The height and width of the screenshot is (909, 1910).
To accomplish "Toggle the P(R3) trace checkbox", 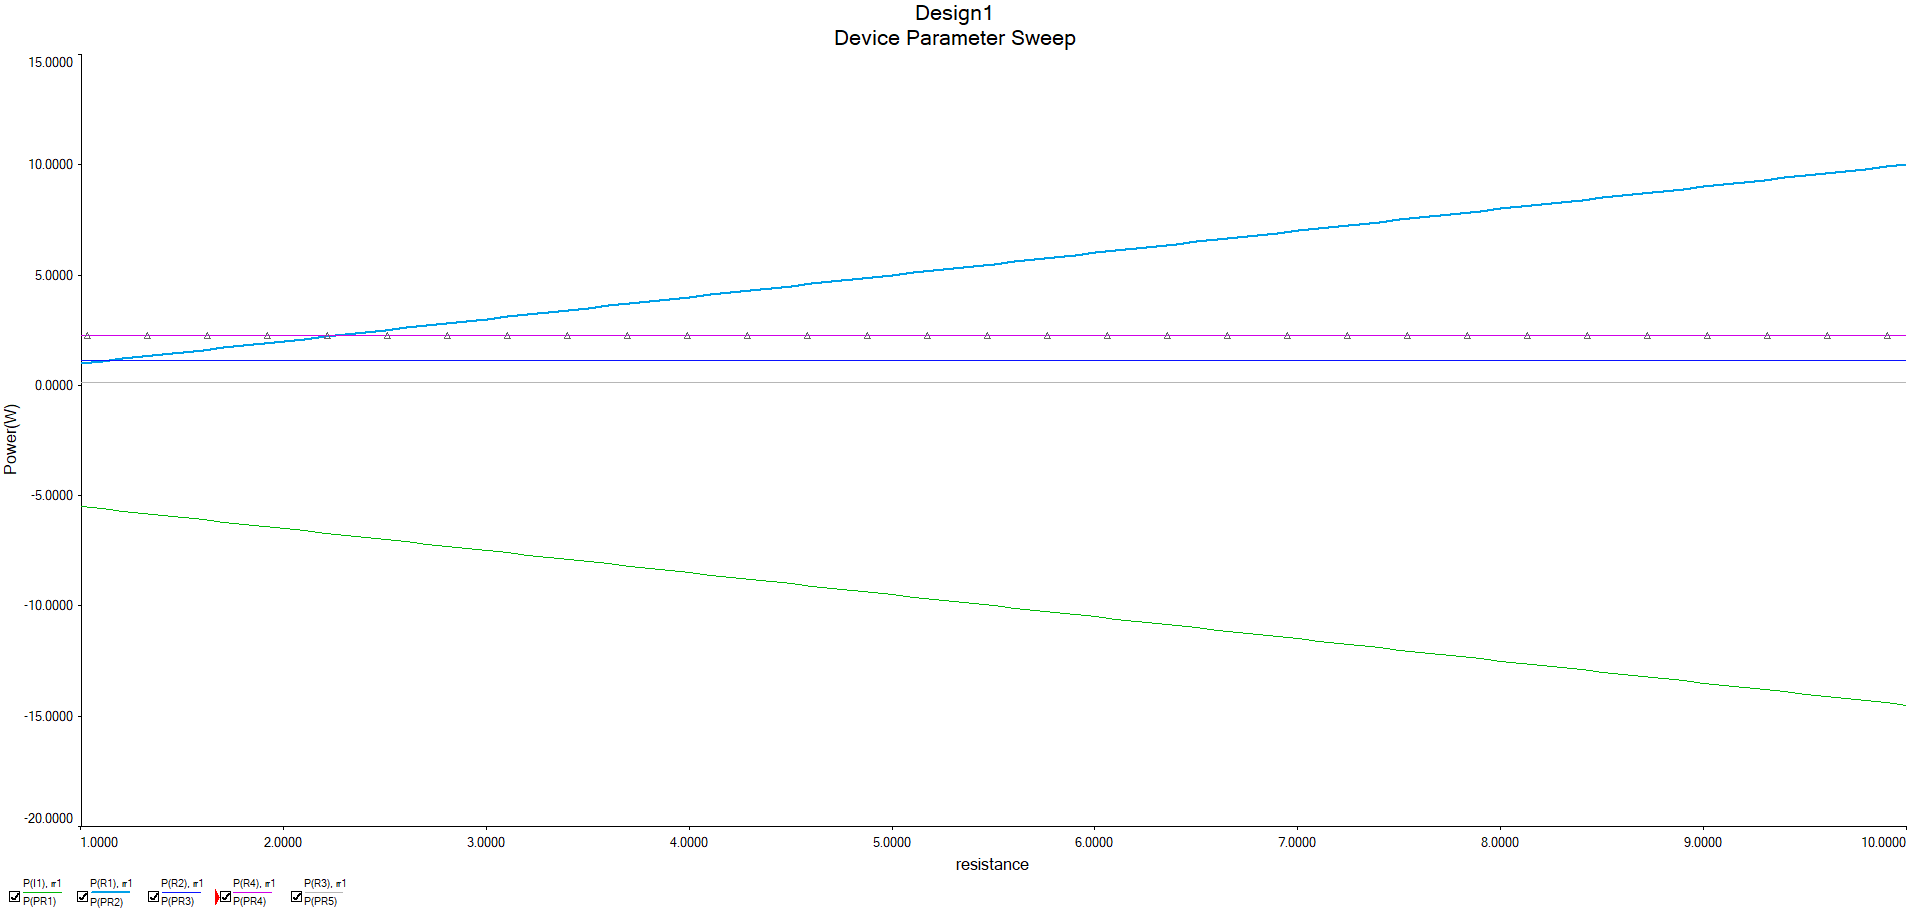I will tap(296, 896).
